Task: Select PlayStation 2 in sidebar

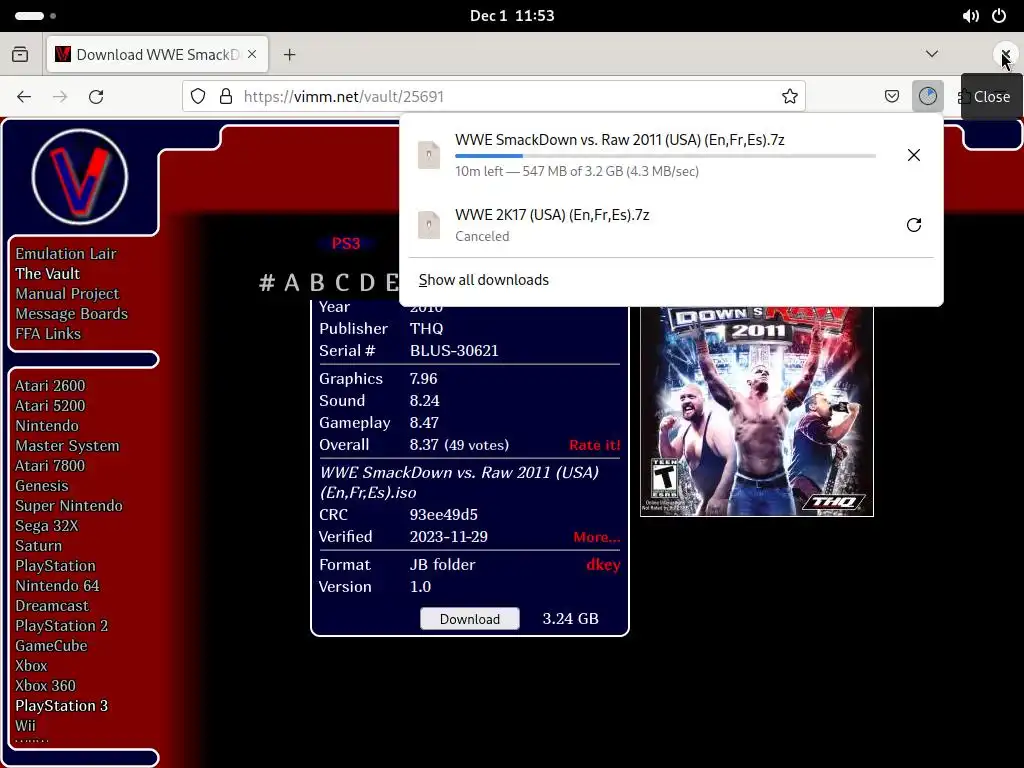Action: (x=61, y=626)
